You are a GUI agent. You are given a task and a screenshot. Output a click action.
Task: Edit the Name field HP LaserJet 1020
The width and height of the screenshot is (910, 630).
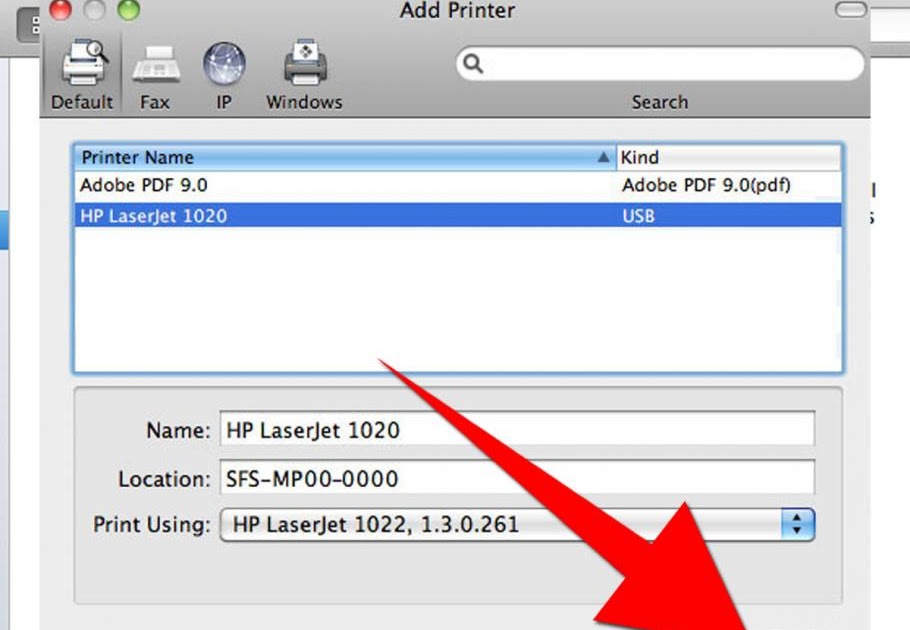(517, 429)
